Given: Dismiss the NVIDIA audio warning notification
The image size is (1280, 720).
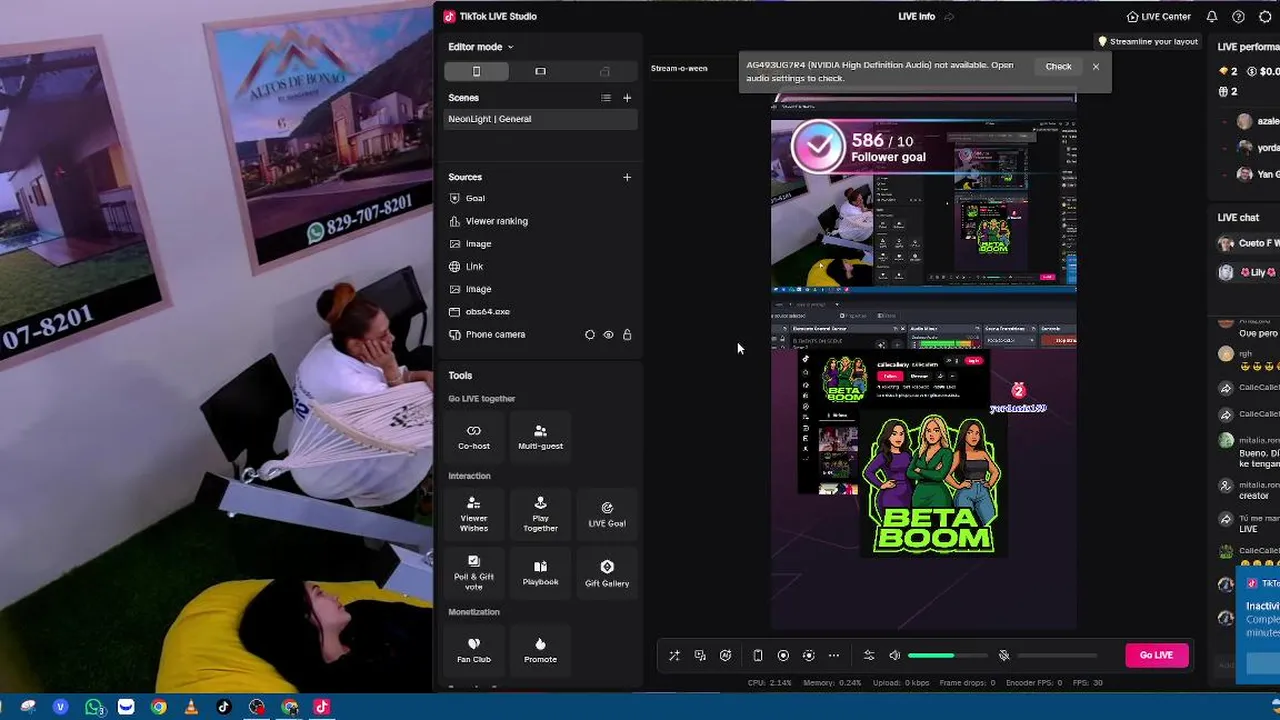Looking at the screenshot, I should (1096, 67).
